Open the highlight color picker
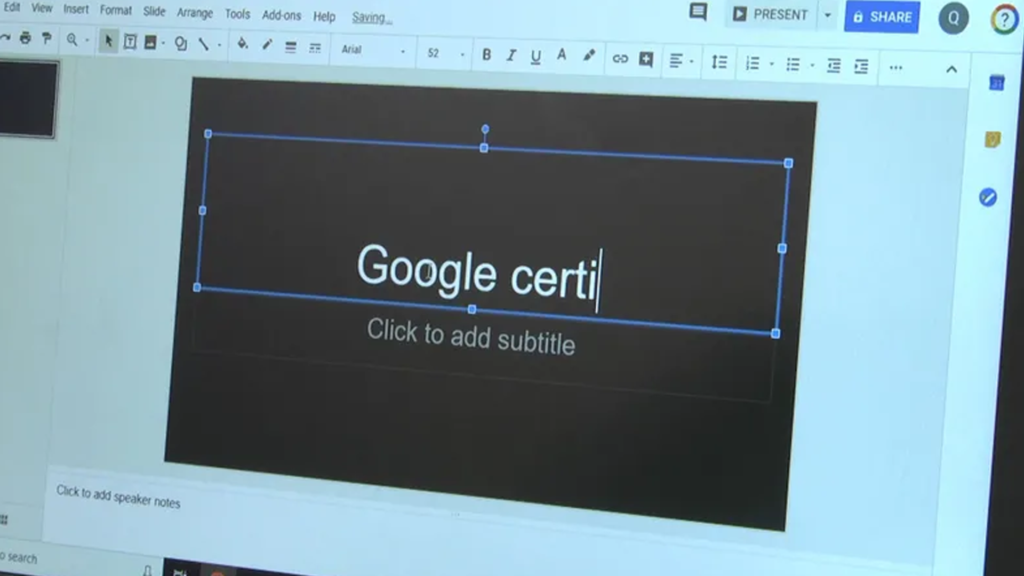The width and height of the screenshot is (1024, 576). [588, 57]
